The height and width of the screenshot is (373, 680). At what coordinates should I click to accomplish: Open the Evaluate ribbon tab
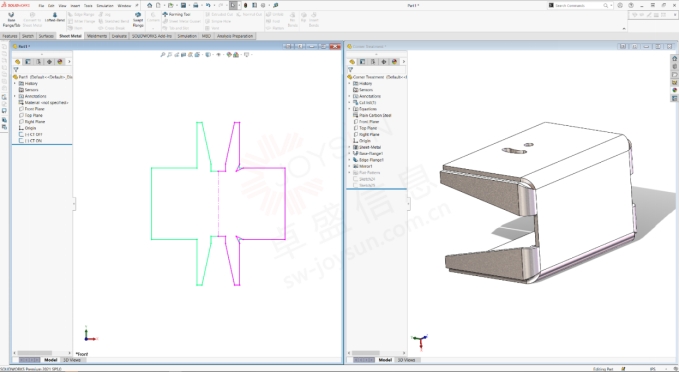pos(119,36)
